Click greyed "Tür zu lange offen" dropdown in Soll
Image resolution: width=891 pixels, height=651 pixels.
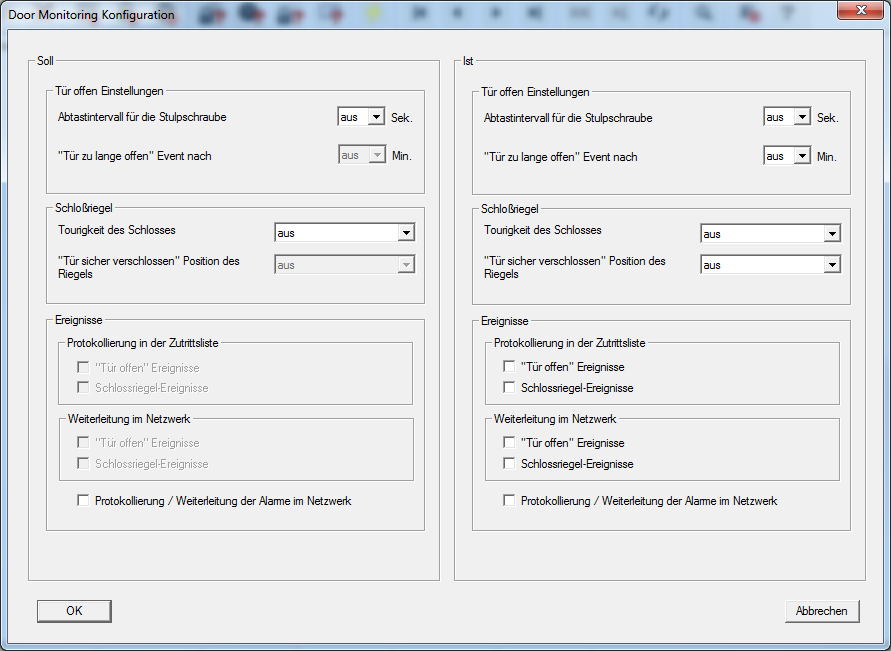click(x=362, y=156)
